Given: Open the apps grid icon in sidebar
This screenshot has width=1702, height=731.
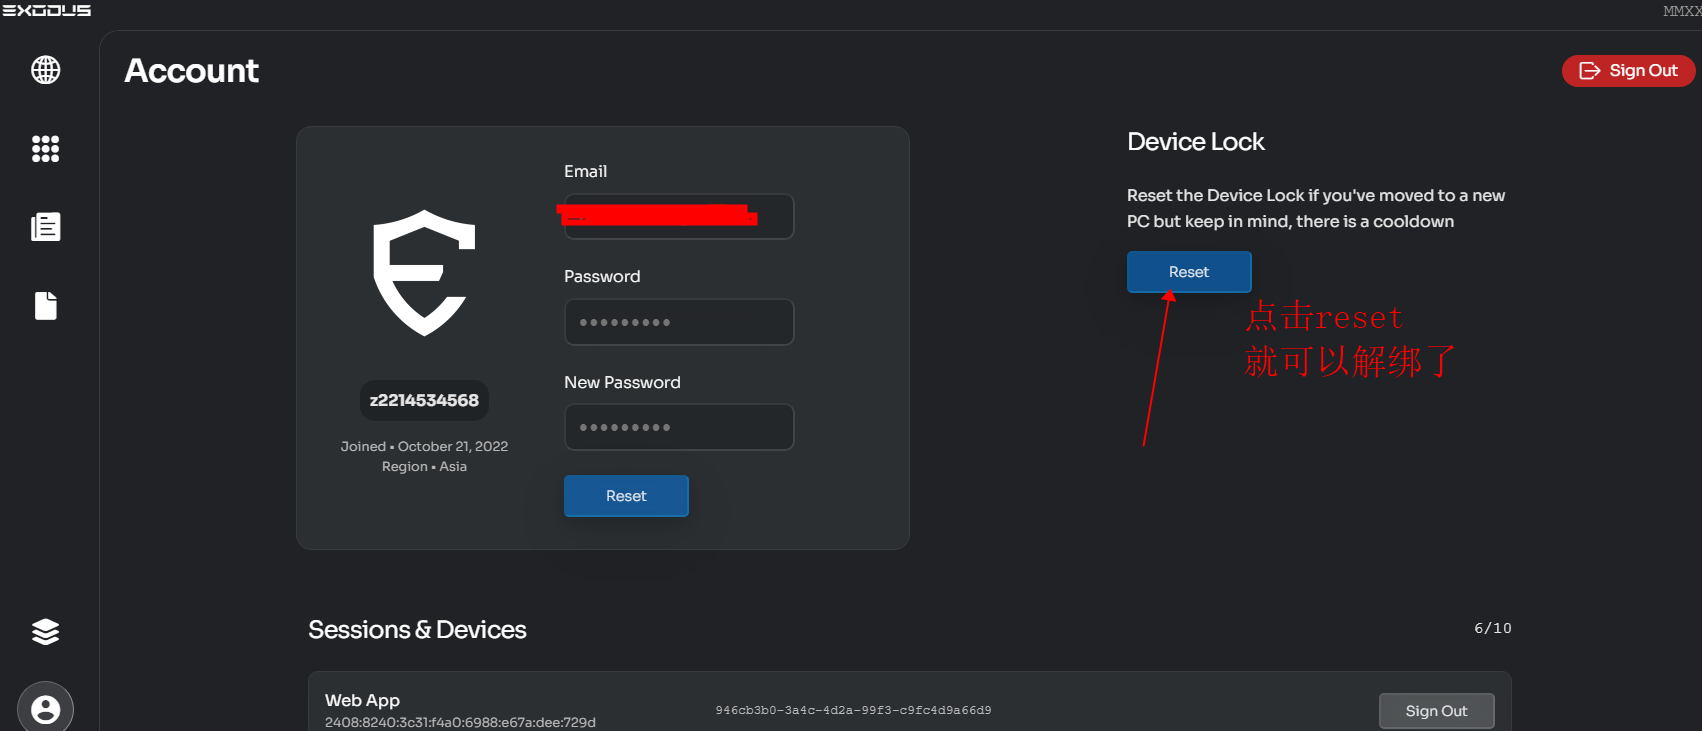Looking at the screenshot, I should tap(46, 149).
